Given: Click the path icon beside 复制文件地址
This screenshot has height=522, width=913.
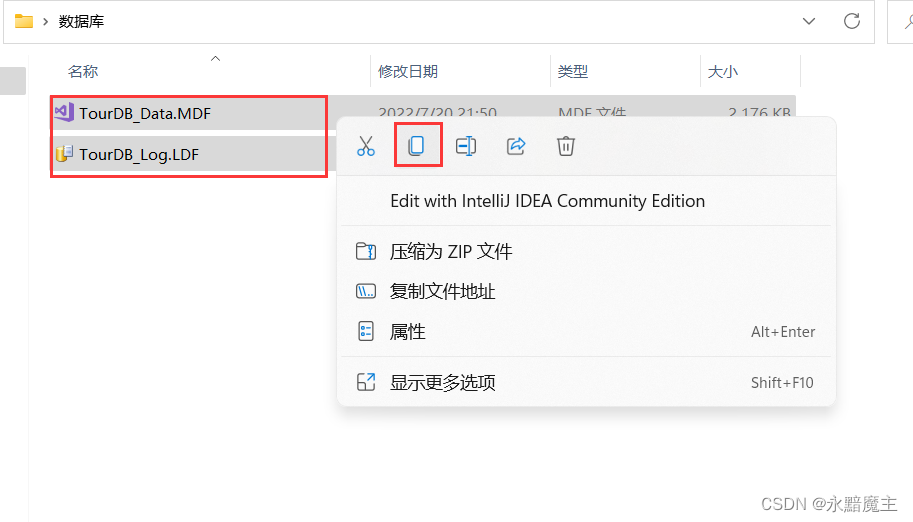Looking at the screenshot, I should pos(366,291).
